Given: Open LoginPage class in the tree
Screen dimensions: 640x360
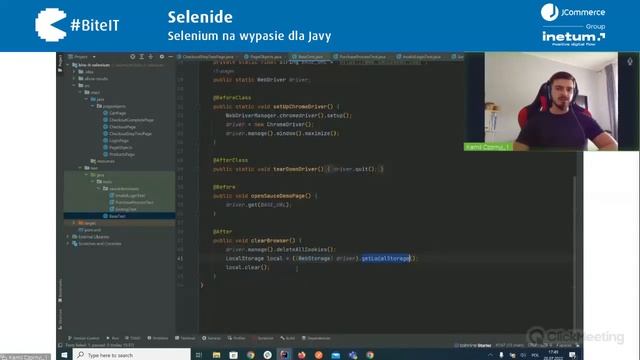Looking at the screenshot, I should pyautogui.click(x=116, y=140).
